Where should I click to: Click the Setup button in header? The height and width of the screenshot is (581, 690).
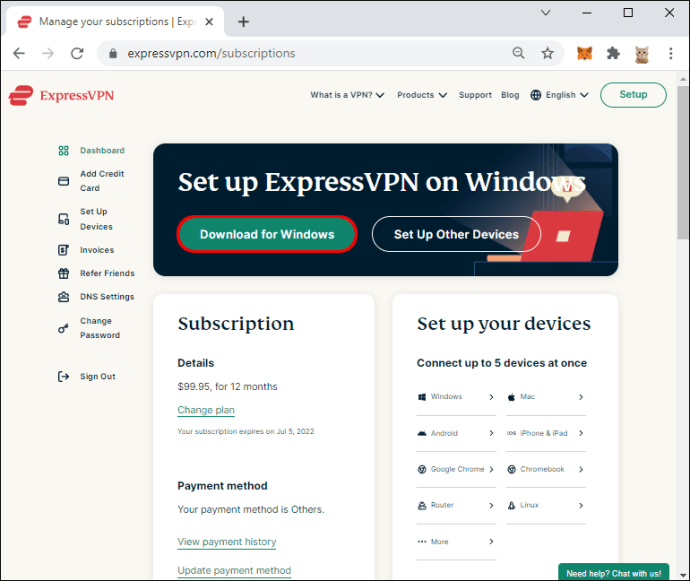(633, 95)
